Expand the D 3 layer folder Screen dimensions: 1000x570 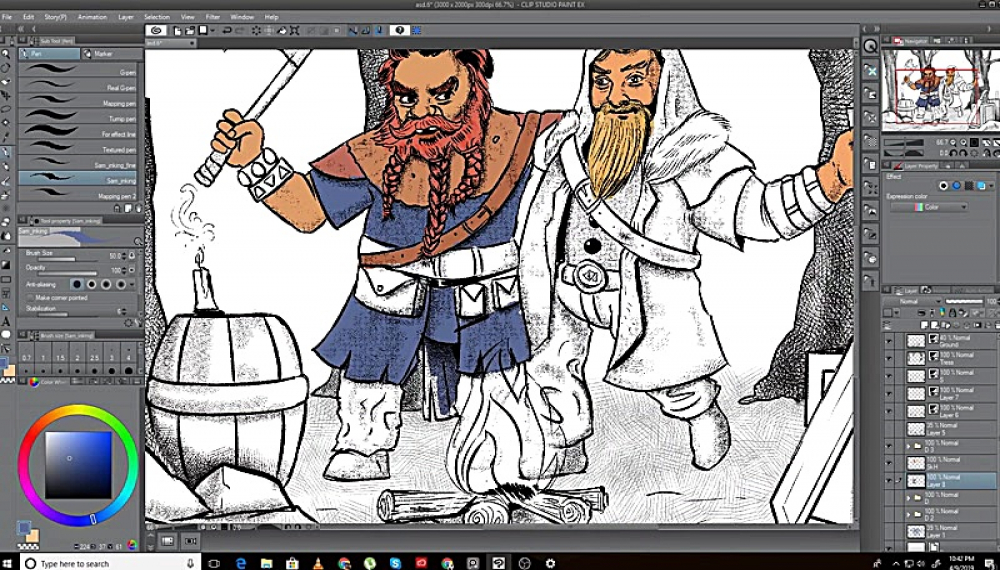[x=909, y=445]
